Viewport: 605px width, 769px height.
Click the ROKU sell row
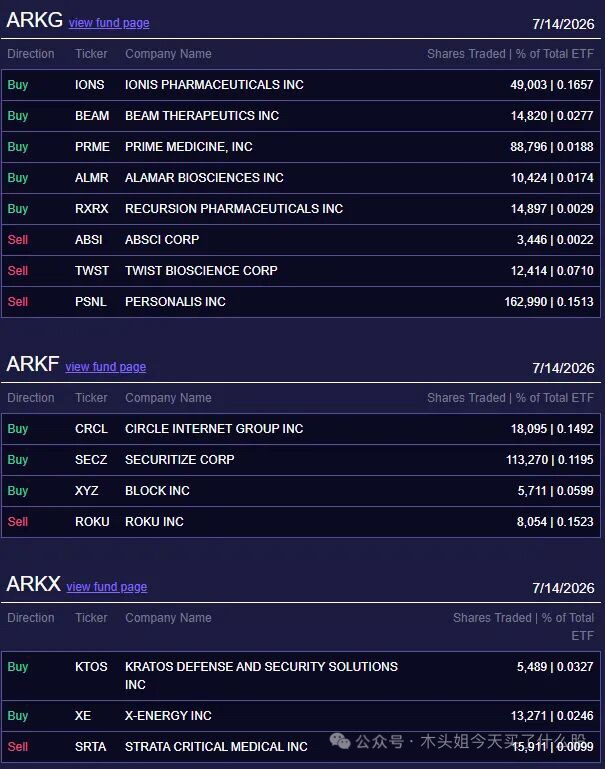pyautogui.click(x=301, y=522)
